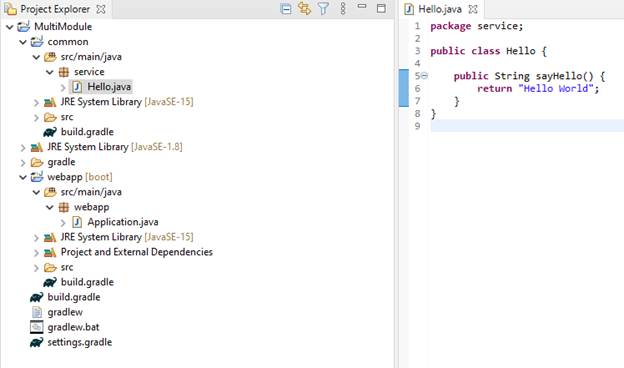Click the JavaSE-1.8 library icon
Viewport: 624px width, 368px height.
point(37,147)
